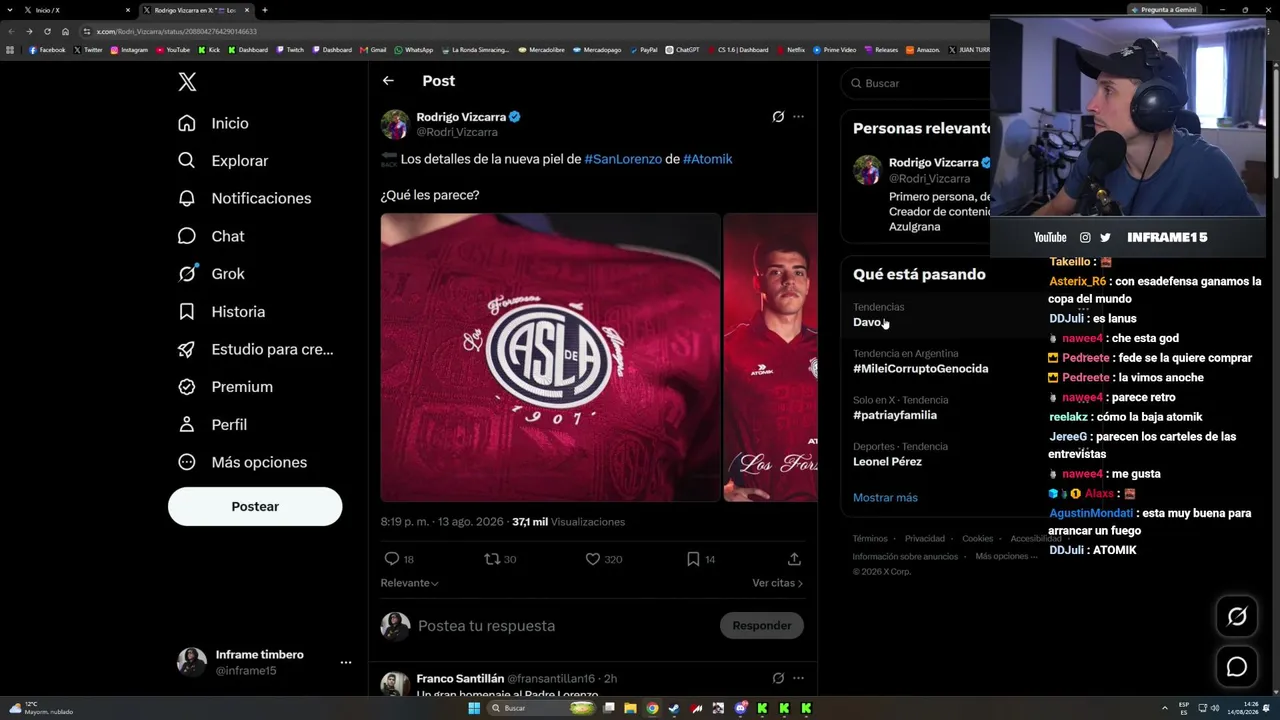Open a new browser tab

point(264,10)
